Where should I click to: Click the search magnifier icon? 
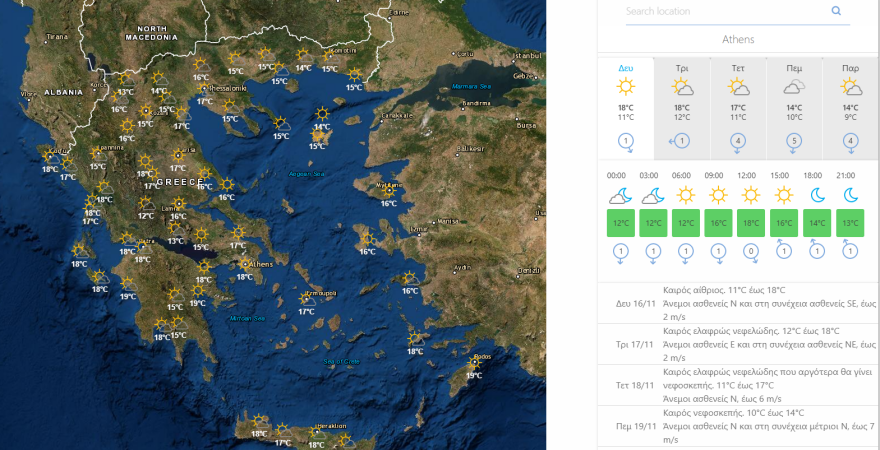836,12
